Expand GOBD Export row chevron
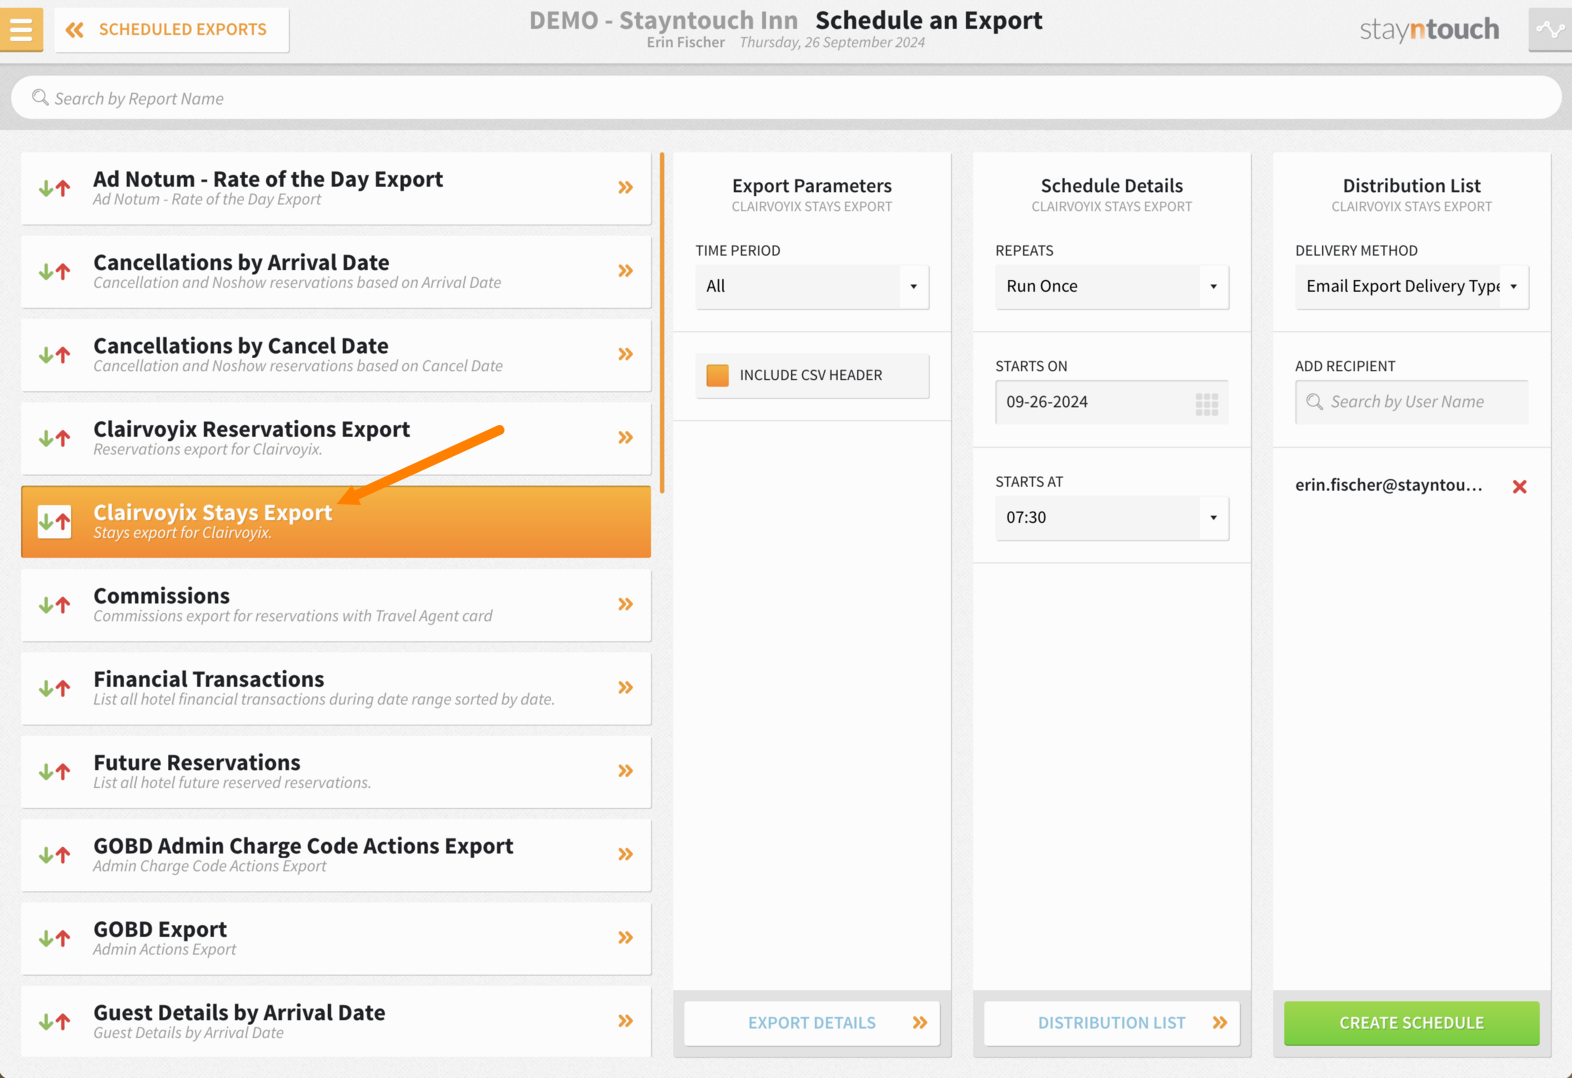This screenshot has height=1078, width=1572. [x=626, y=938]
